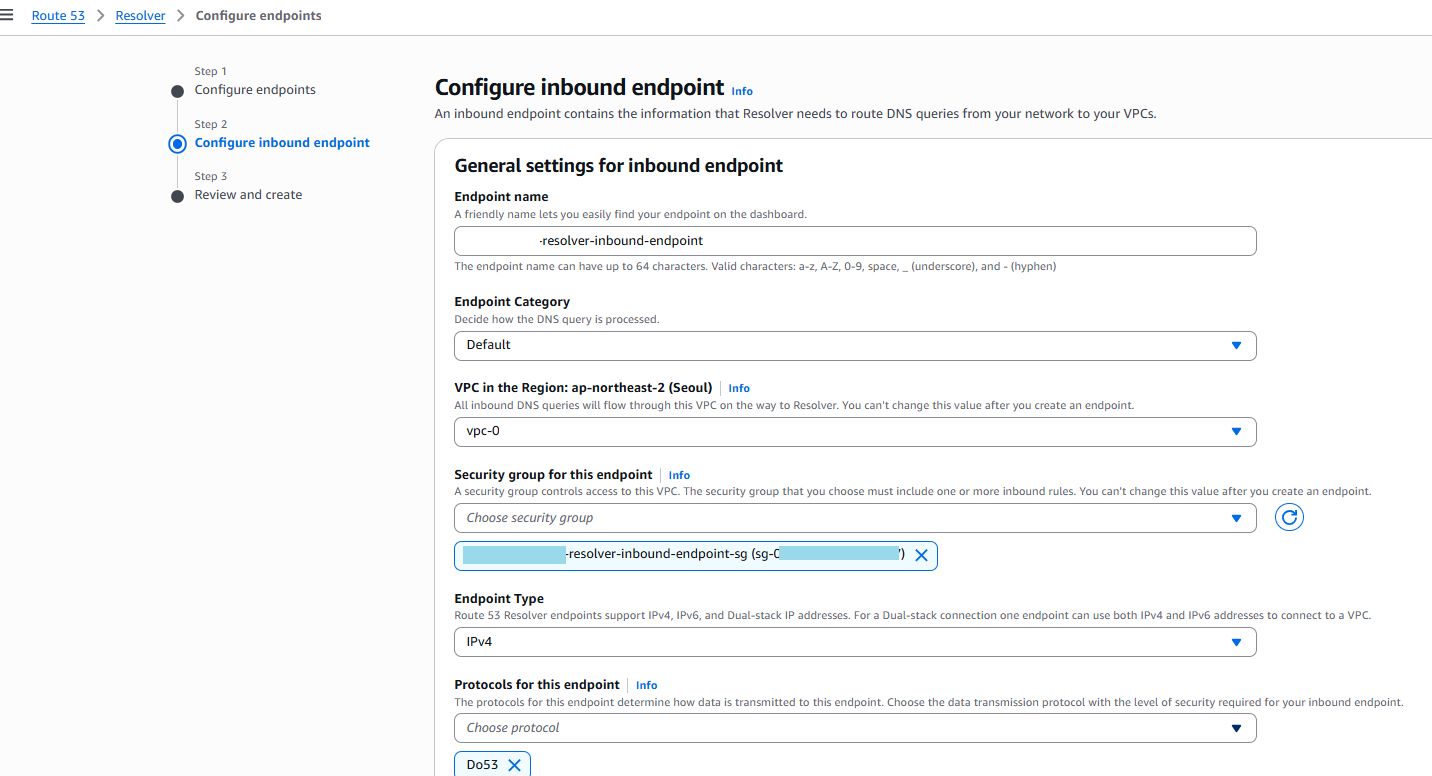The height and width of the screenshot is (776, 1432).
Task: Open the Choose security group dropdown
Action: click(854, 518)
